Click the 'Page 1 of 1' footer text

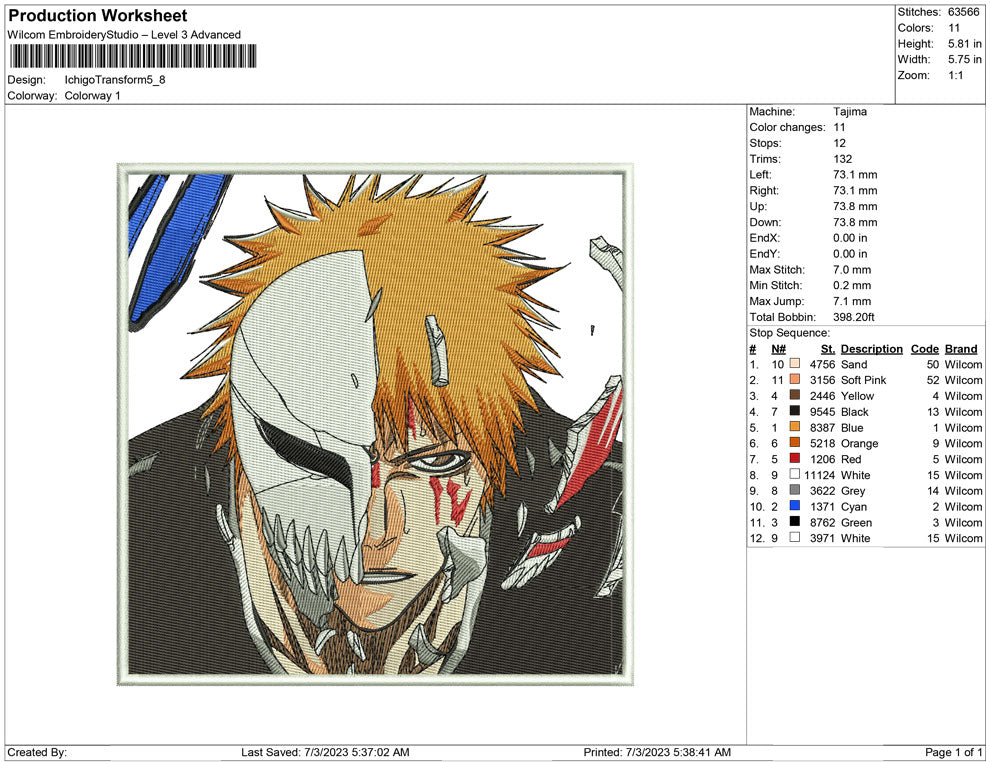(953, 752)
